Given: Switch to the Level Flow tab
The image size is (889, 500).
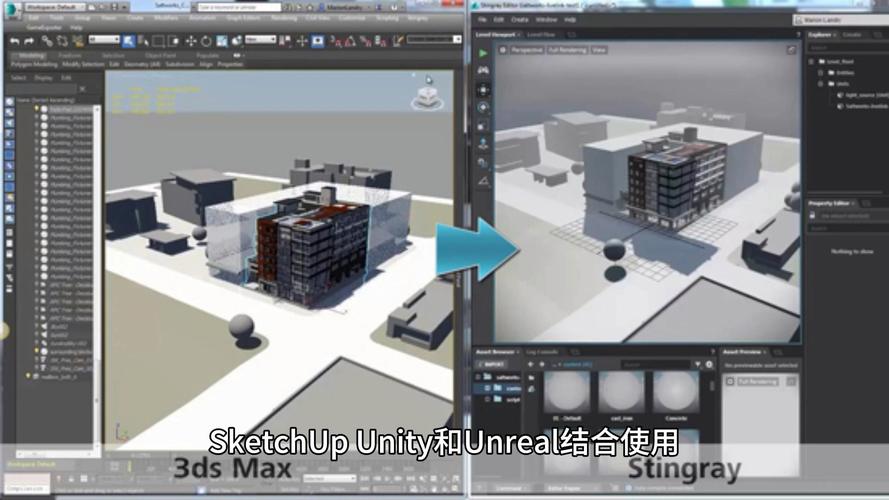Looking at the screenshot, I should tap(541, 35).
